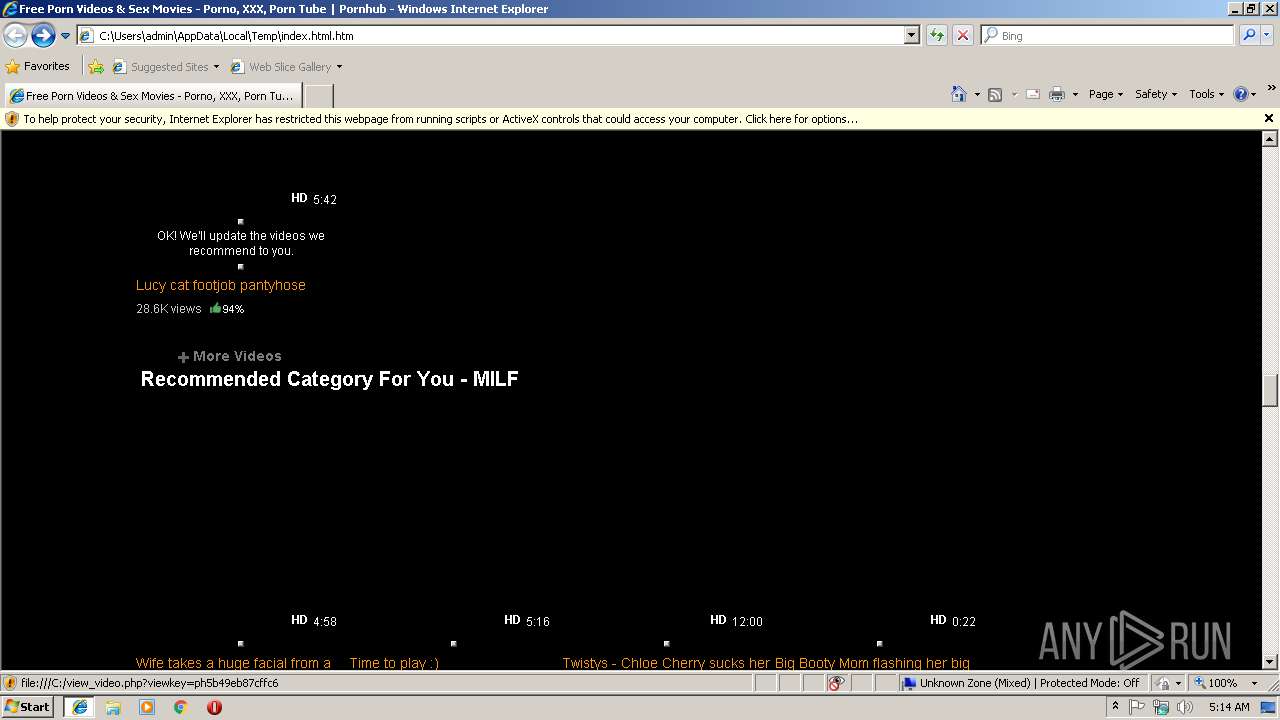Open the Windows Start menu

tap(27, 706)
